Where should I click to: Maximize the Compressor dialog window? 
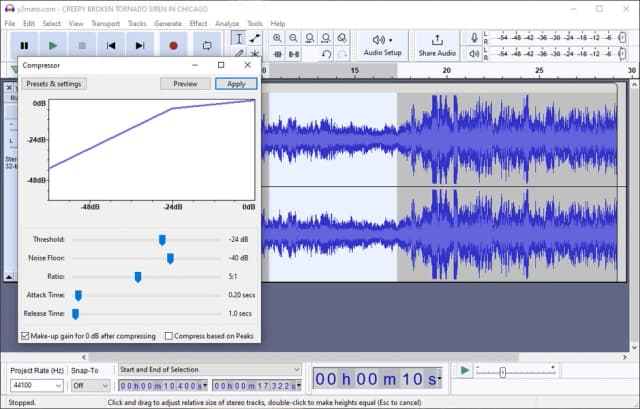(x=221, y=65)
